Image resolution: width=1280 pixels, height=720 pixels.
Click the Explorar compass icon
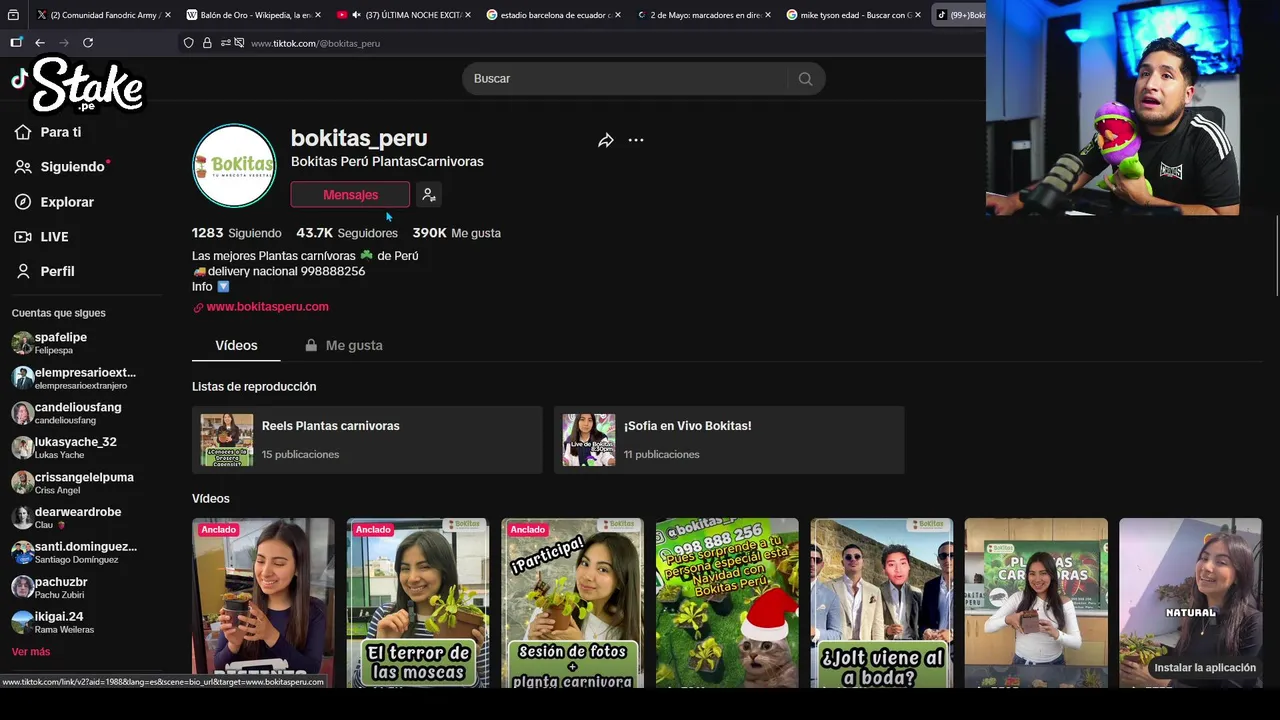tap(23, 202)
